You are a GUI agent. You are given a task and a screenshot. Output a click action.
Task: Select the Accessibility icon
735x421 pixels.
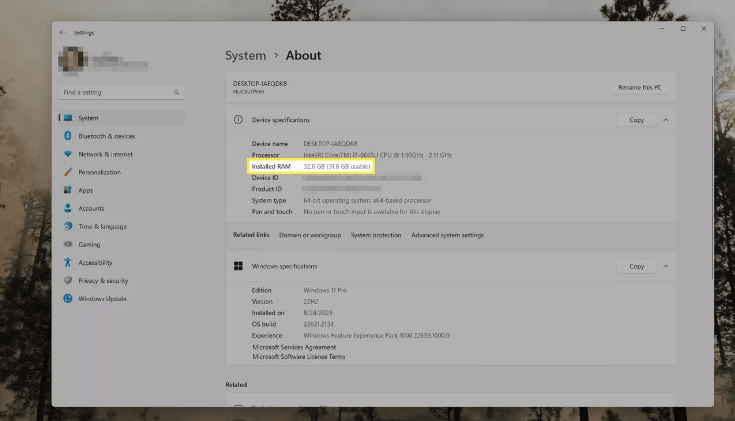pyautogui.click(x=68, y=262)
